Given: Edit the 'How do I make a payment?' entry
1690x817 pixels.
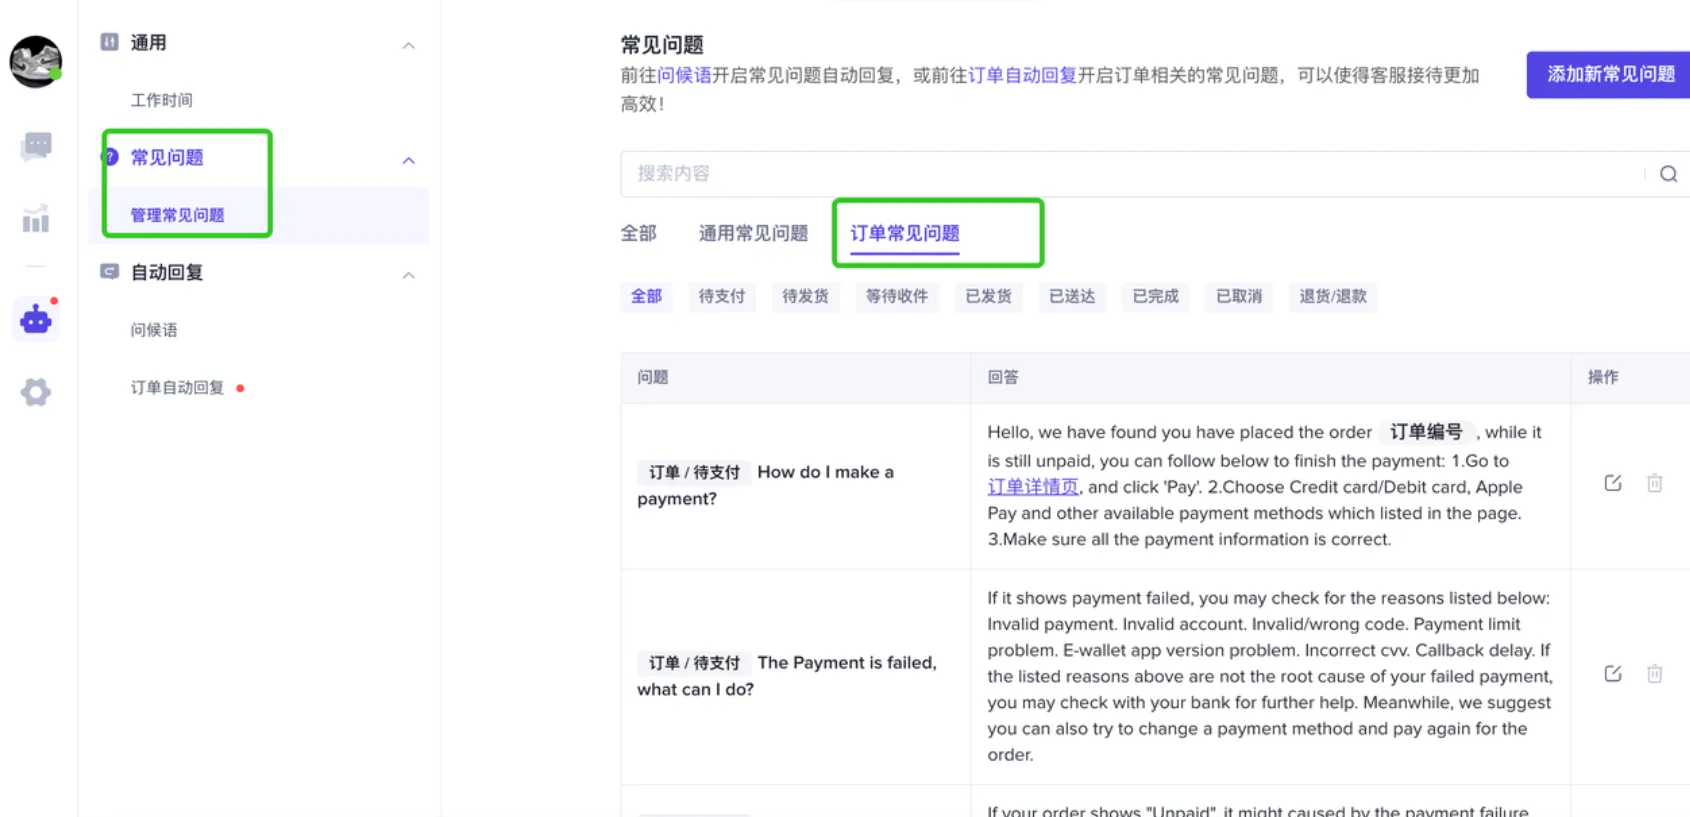Looking at the screenshot, I should pyautogui.click(x=1613, y=483).
